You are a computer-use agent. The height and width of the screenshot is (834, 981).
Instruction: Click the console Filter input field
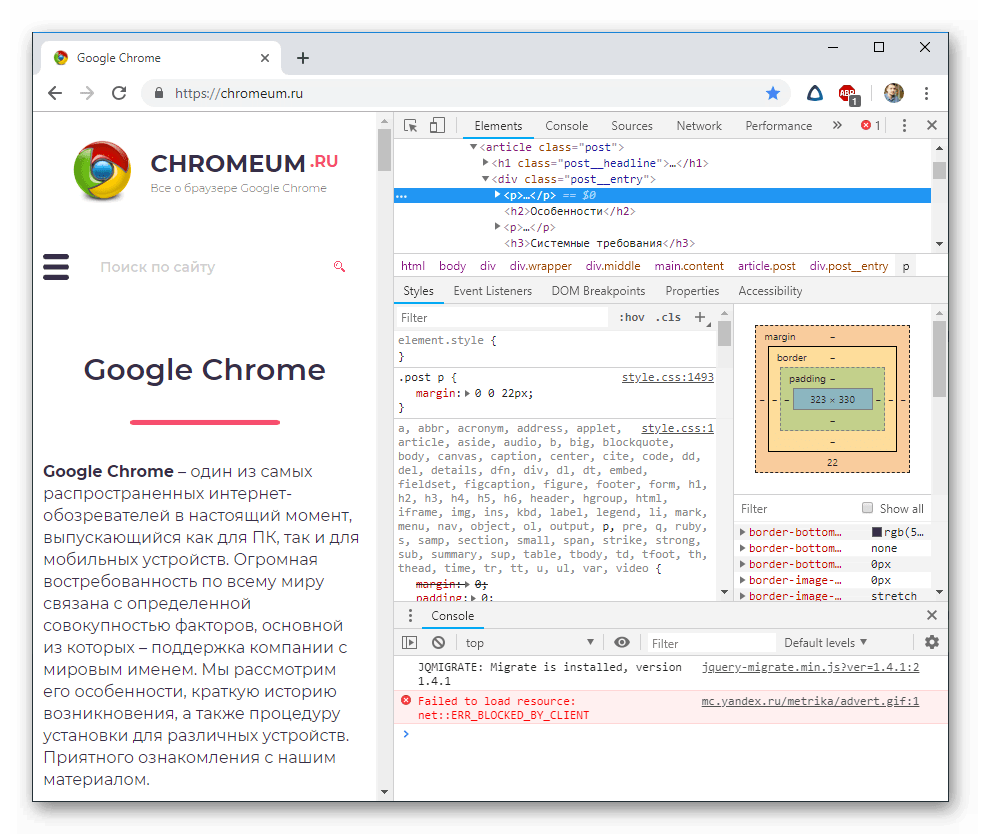coord(711,643)
